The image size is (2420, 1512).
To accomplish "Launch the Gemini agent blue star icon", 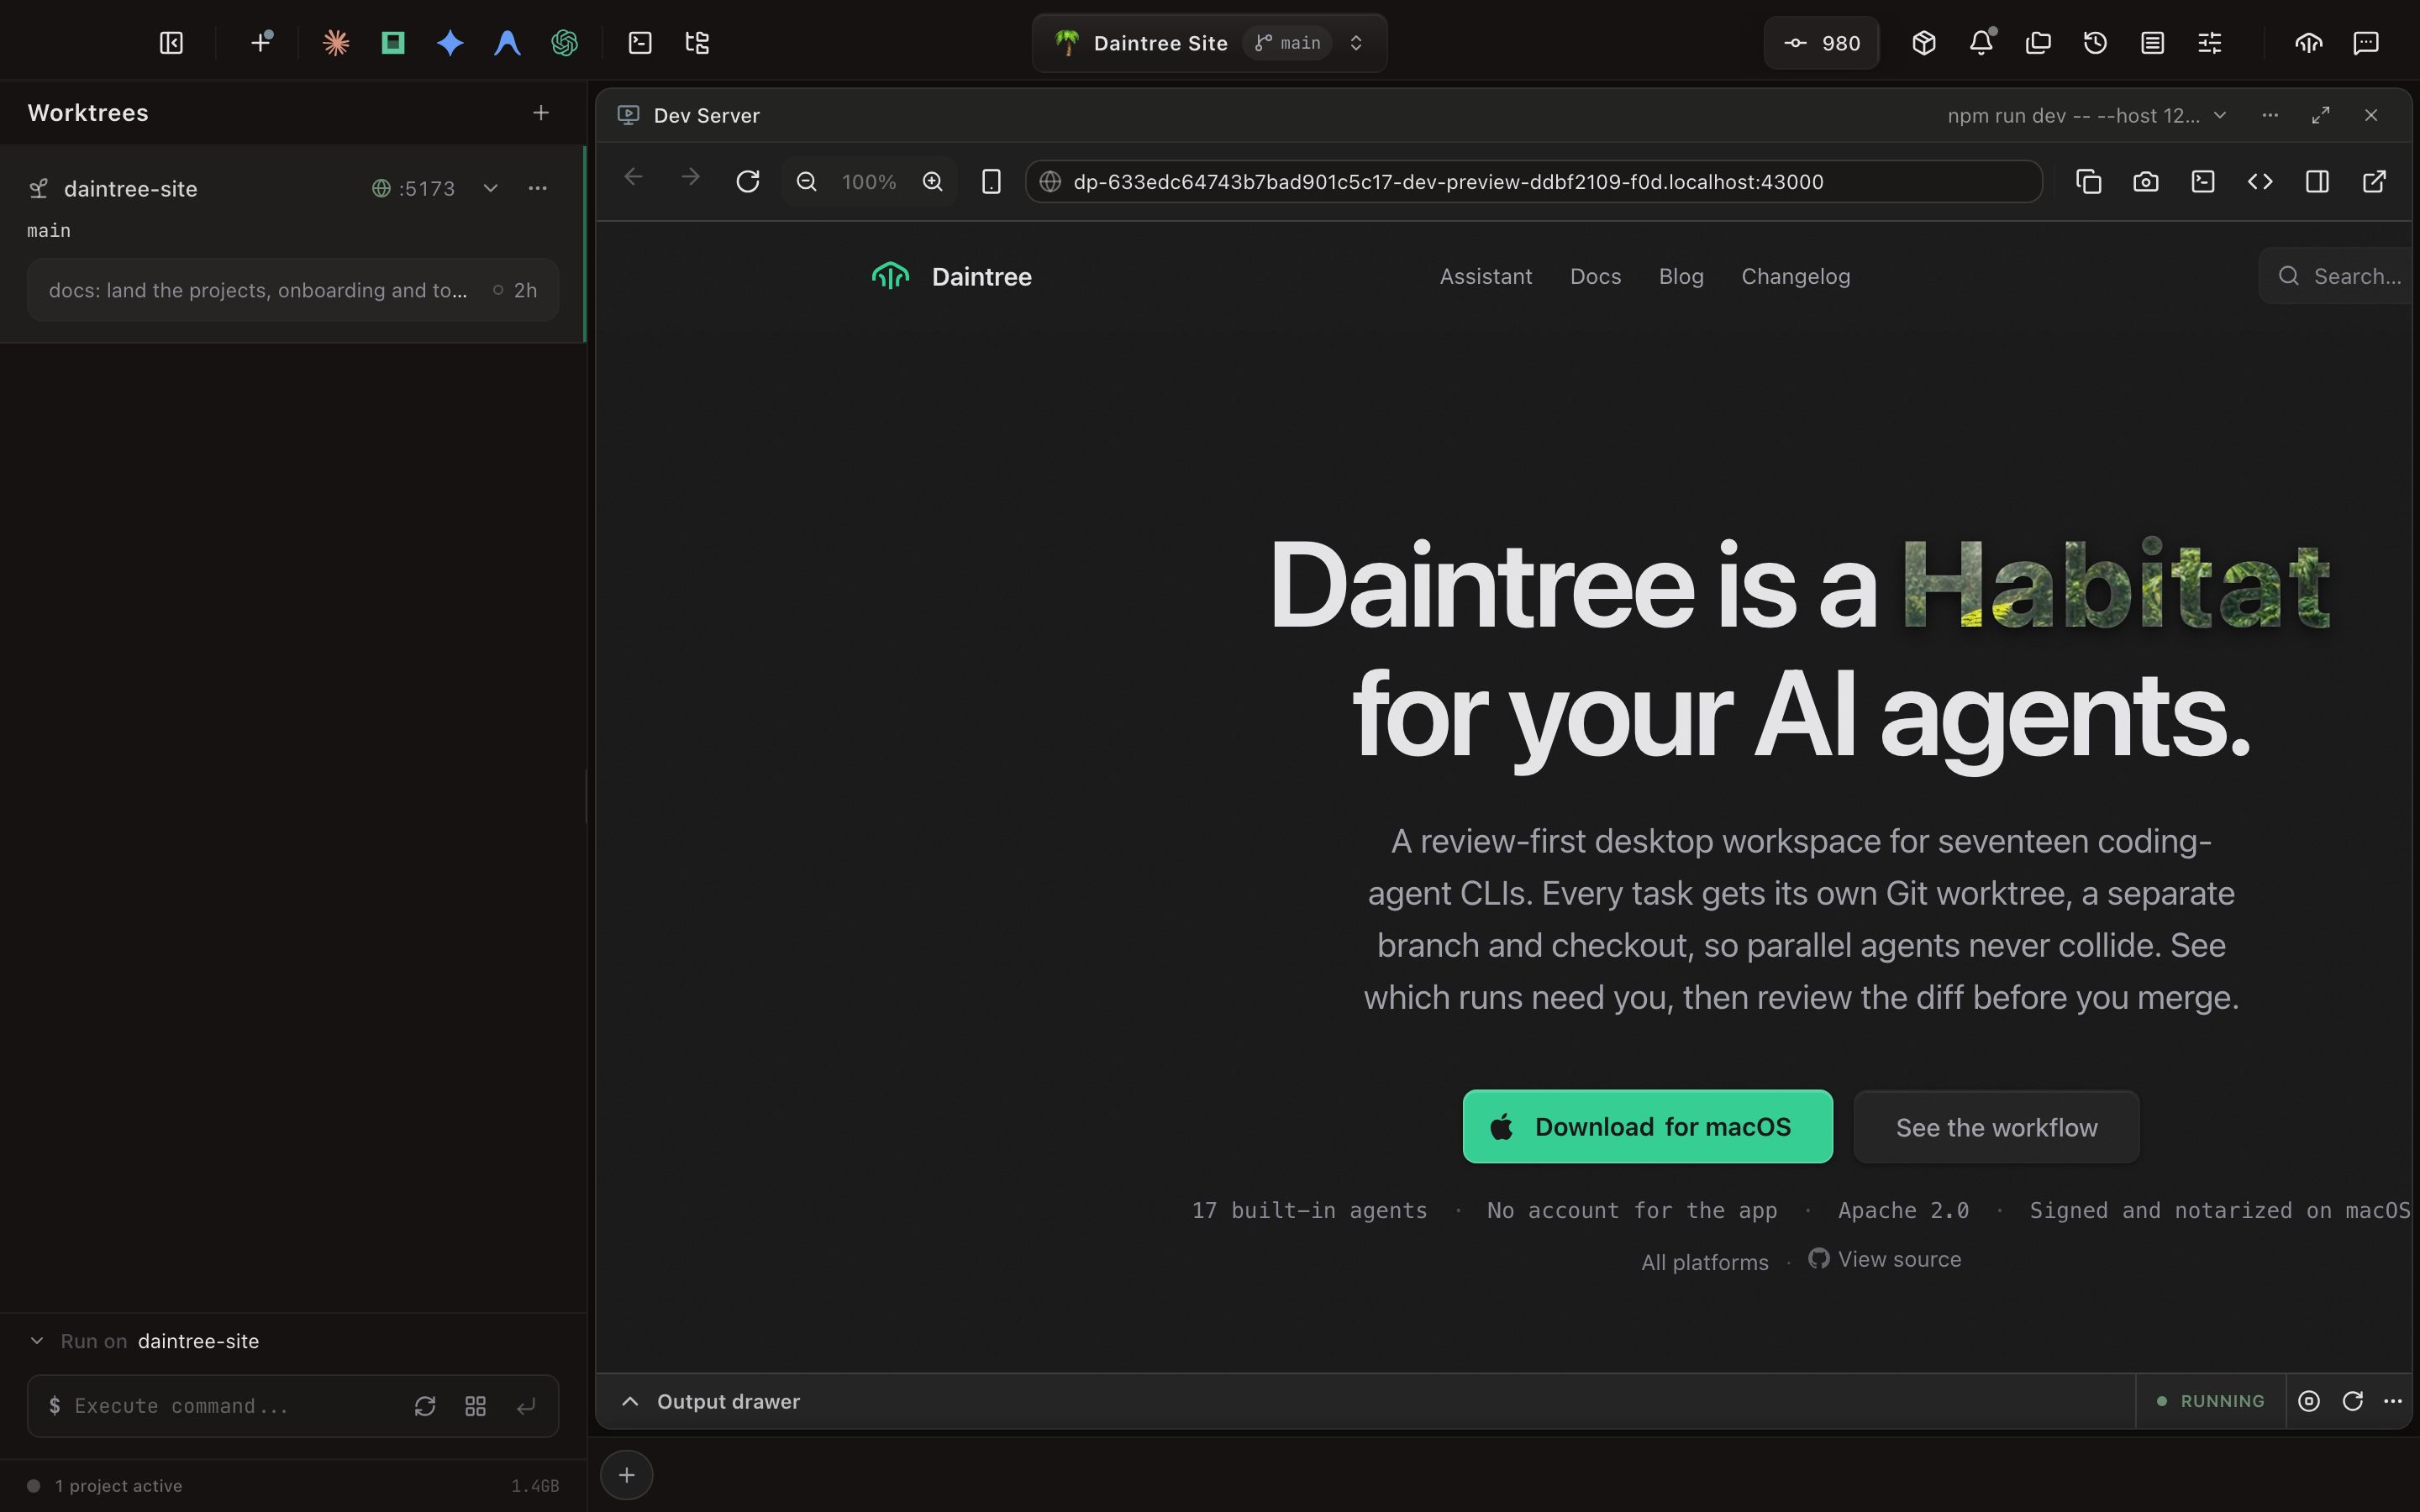I will [450, 43].
